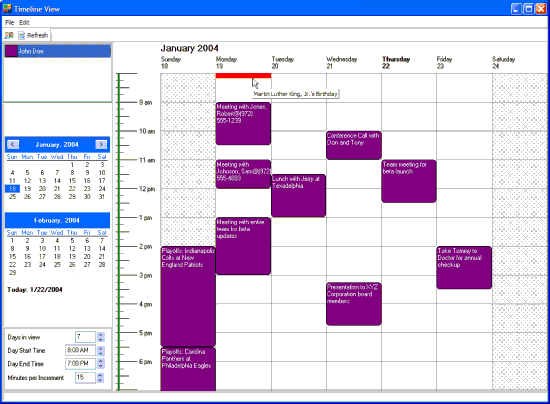Select Playoffs: Indianapolis Colts at New England
550x404 pixels.
[188, 296]
